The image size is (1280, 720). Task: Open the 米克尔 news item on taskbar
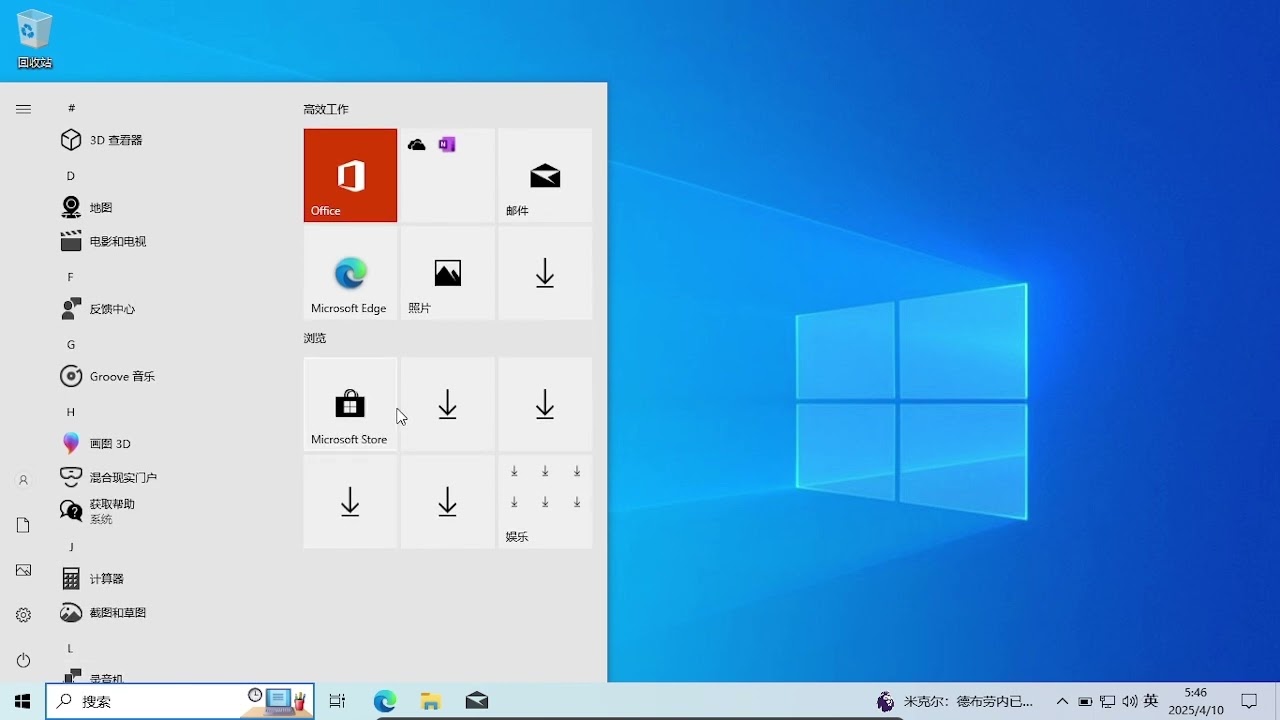955,701
